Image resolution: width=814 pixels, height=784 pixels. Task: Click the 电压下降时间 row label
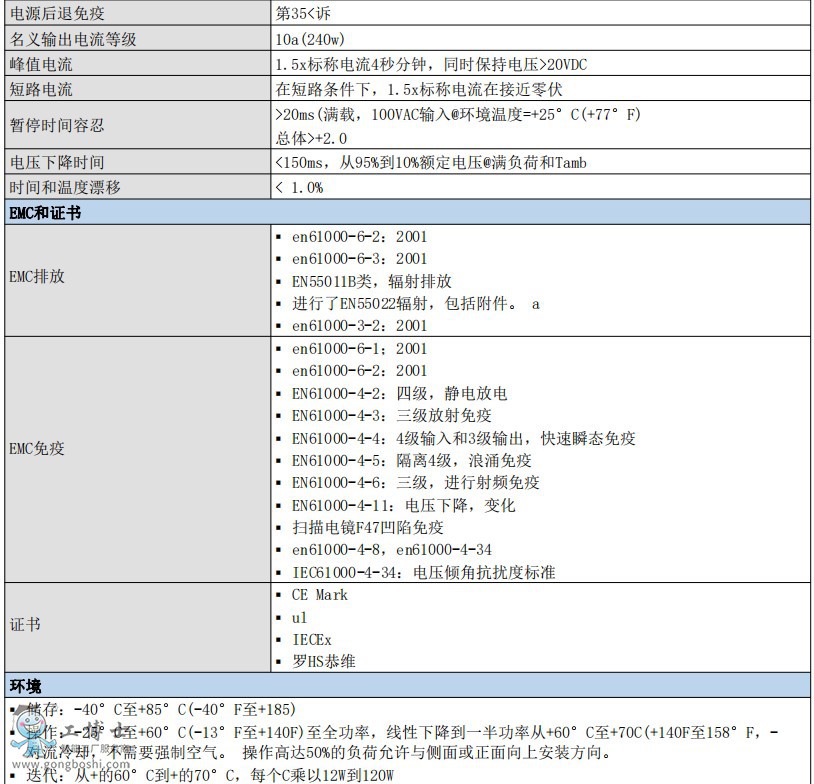pyautogui.click(x=57, y=162)
